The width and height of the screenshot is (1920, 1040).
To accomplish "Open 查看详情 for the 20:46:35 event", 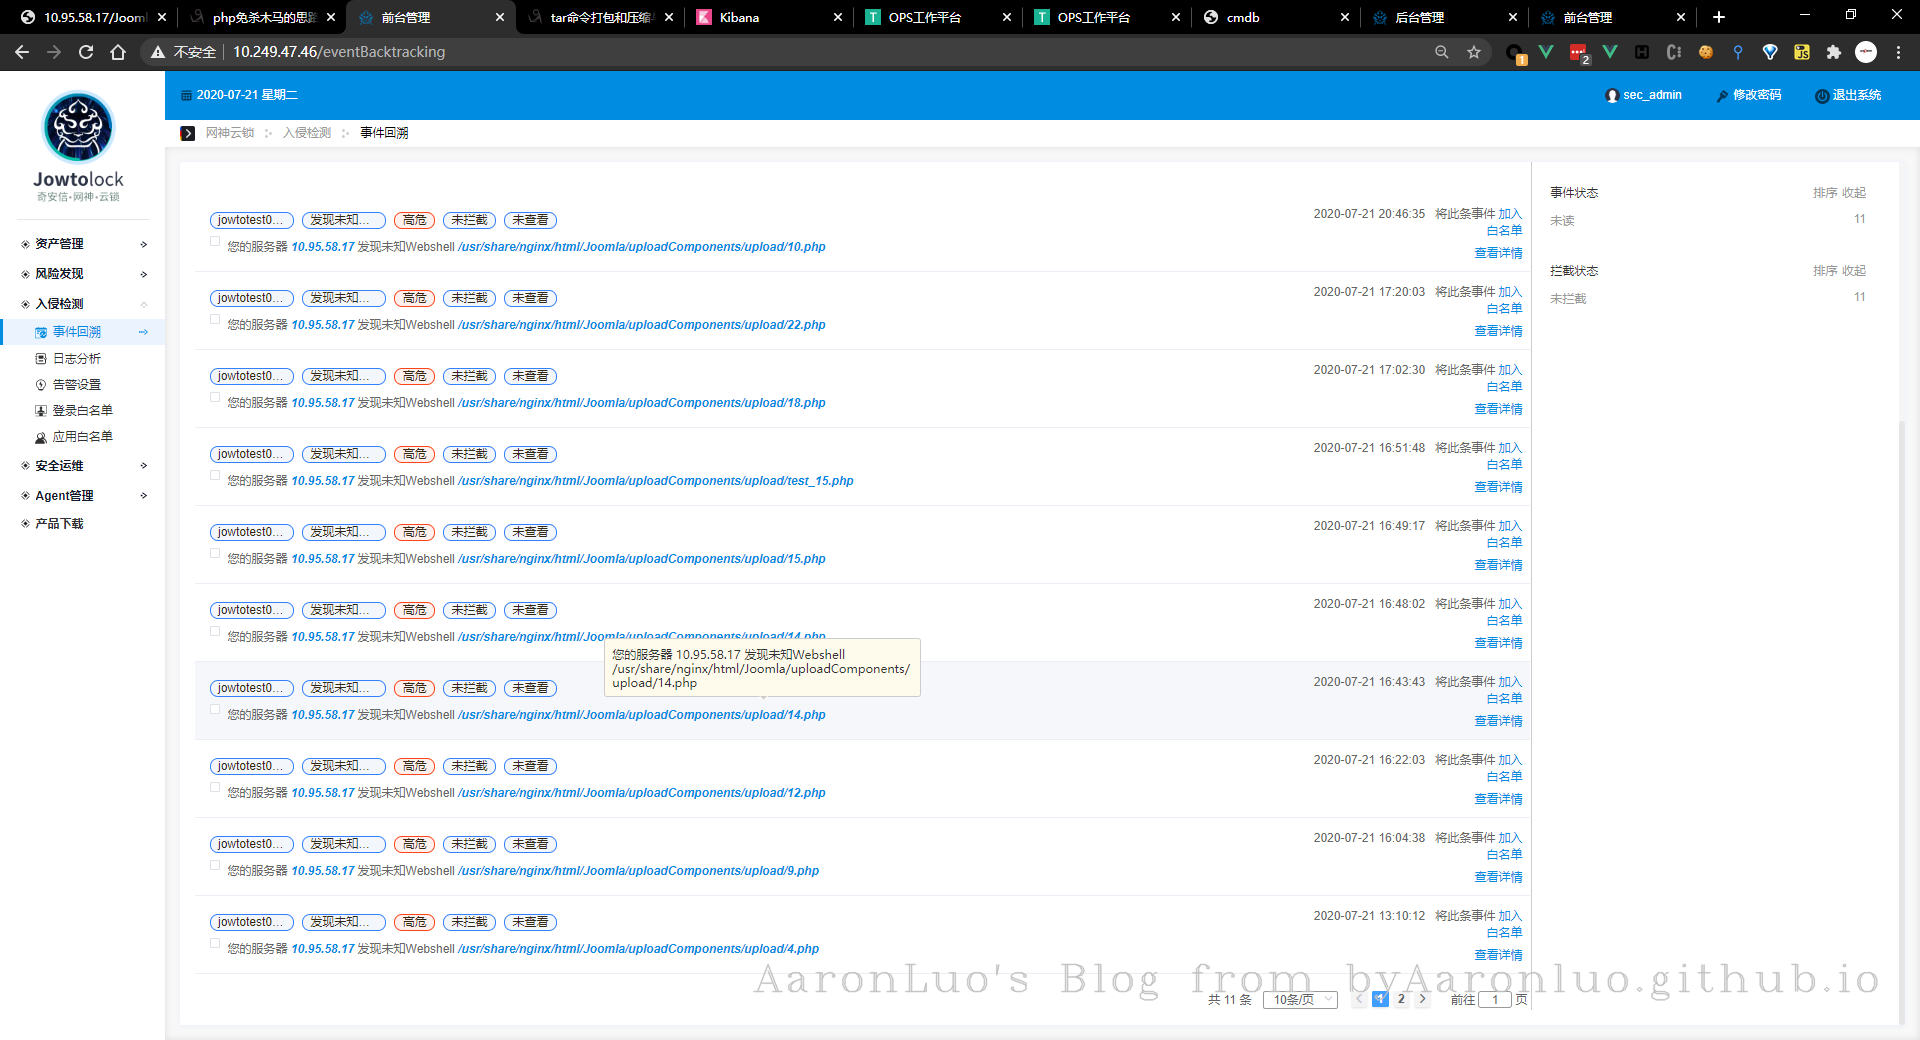I will tap(1497, 254).
